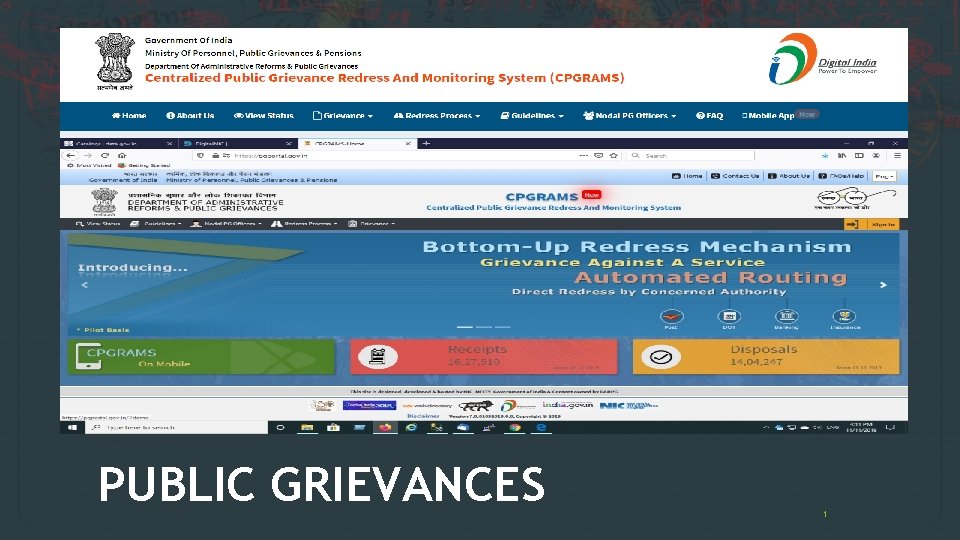Open Home link in portal top strip
This screenshot has height=540, width=960.
tap(687, 176)
